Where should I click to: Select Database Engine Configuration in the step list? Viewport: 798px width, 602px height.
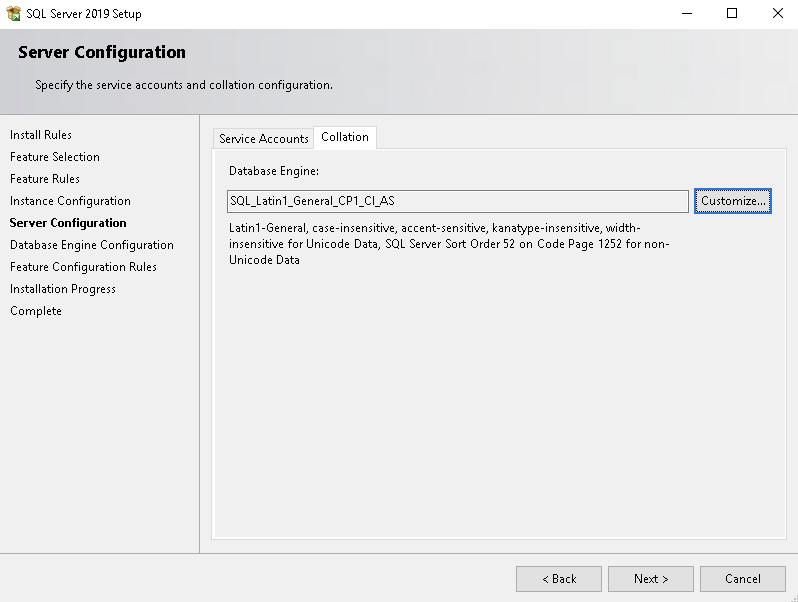tap(92, 245)
